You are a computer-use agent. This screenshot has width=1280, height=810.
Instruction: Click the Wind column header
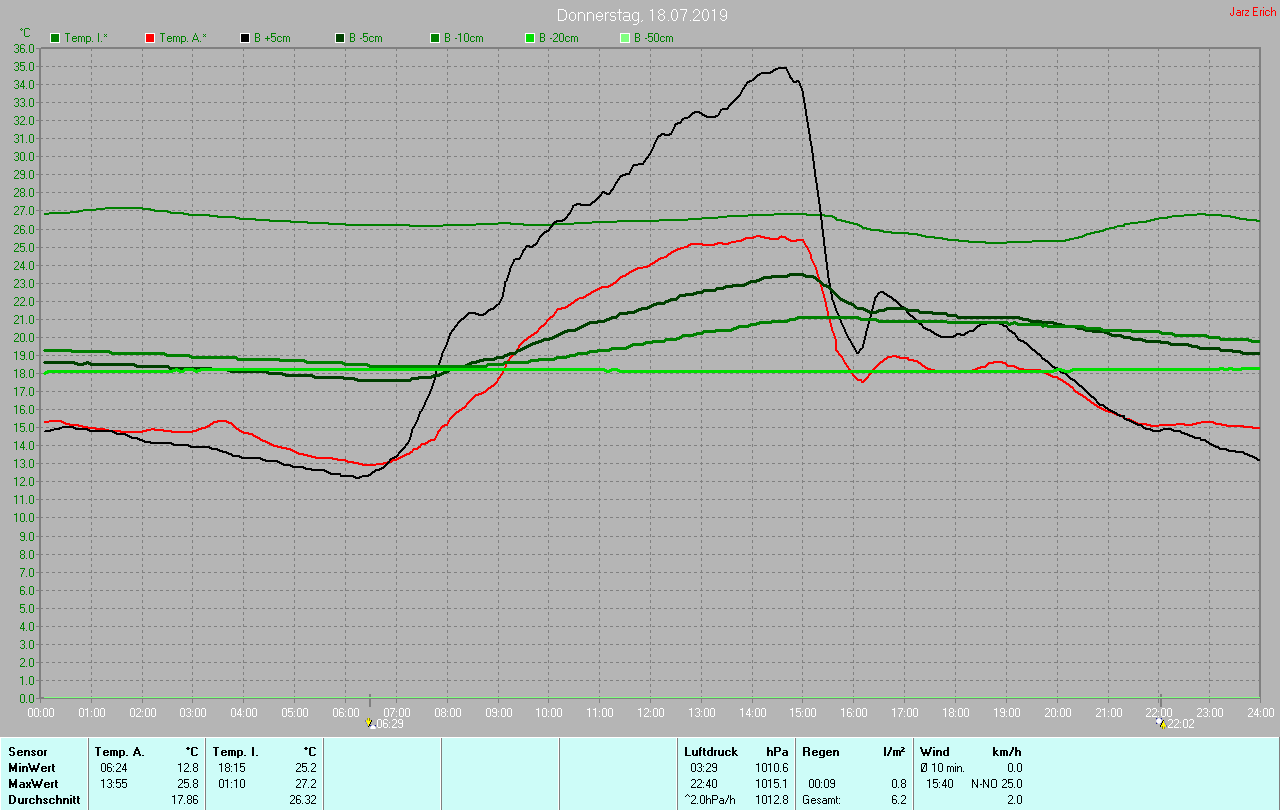pos(934,751)
